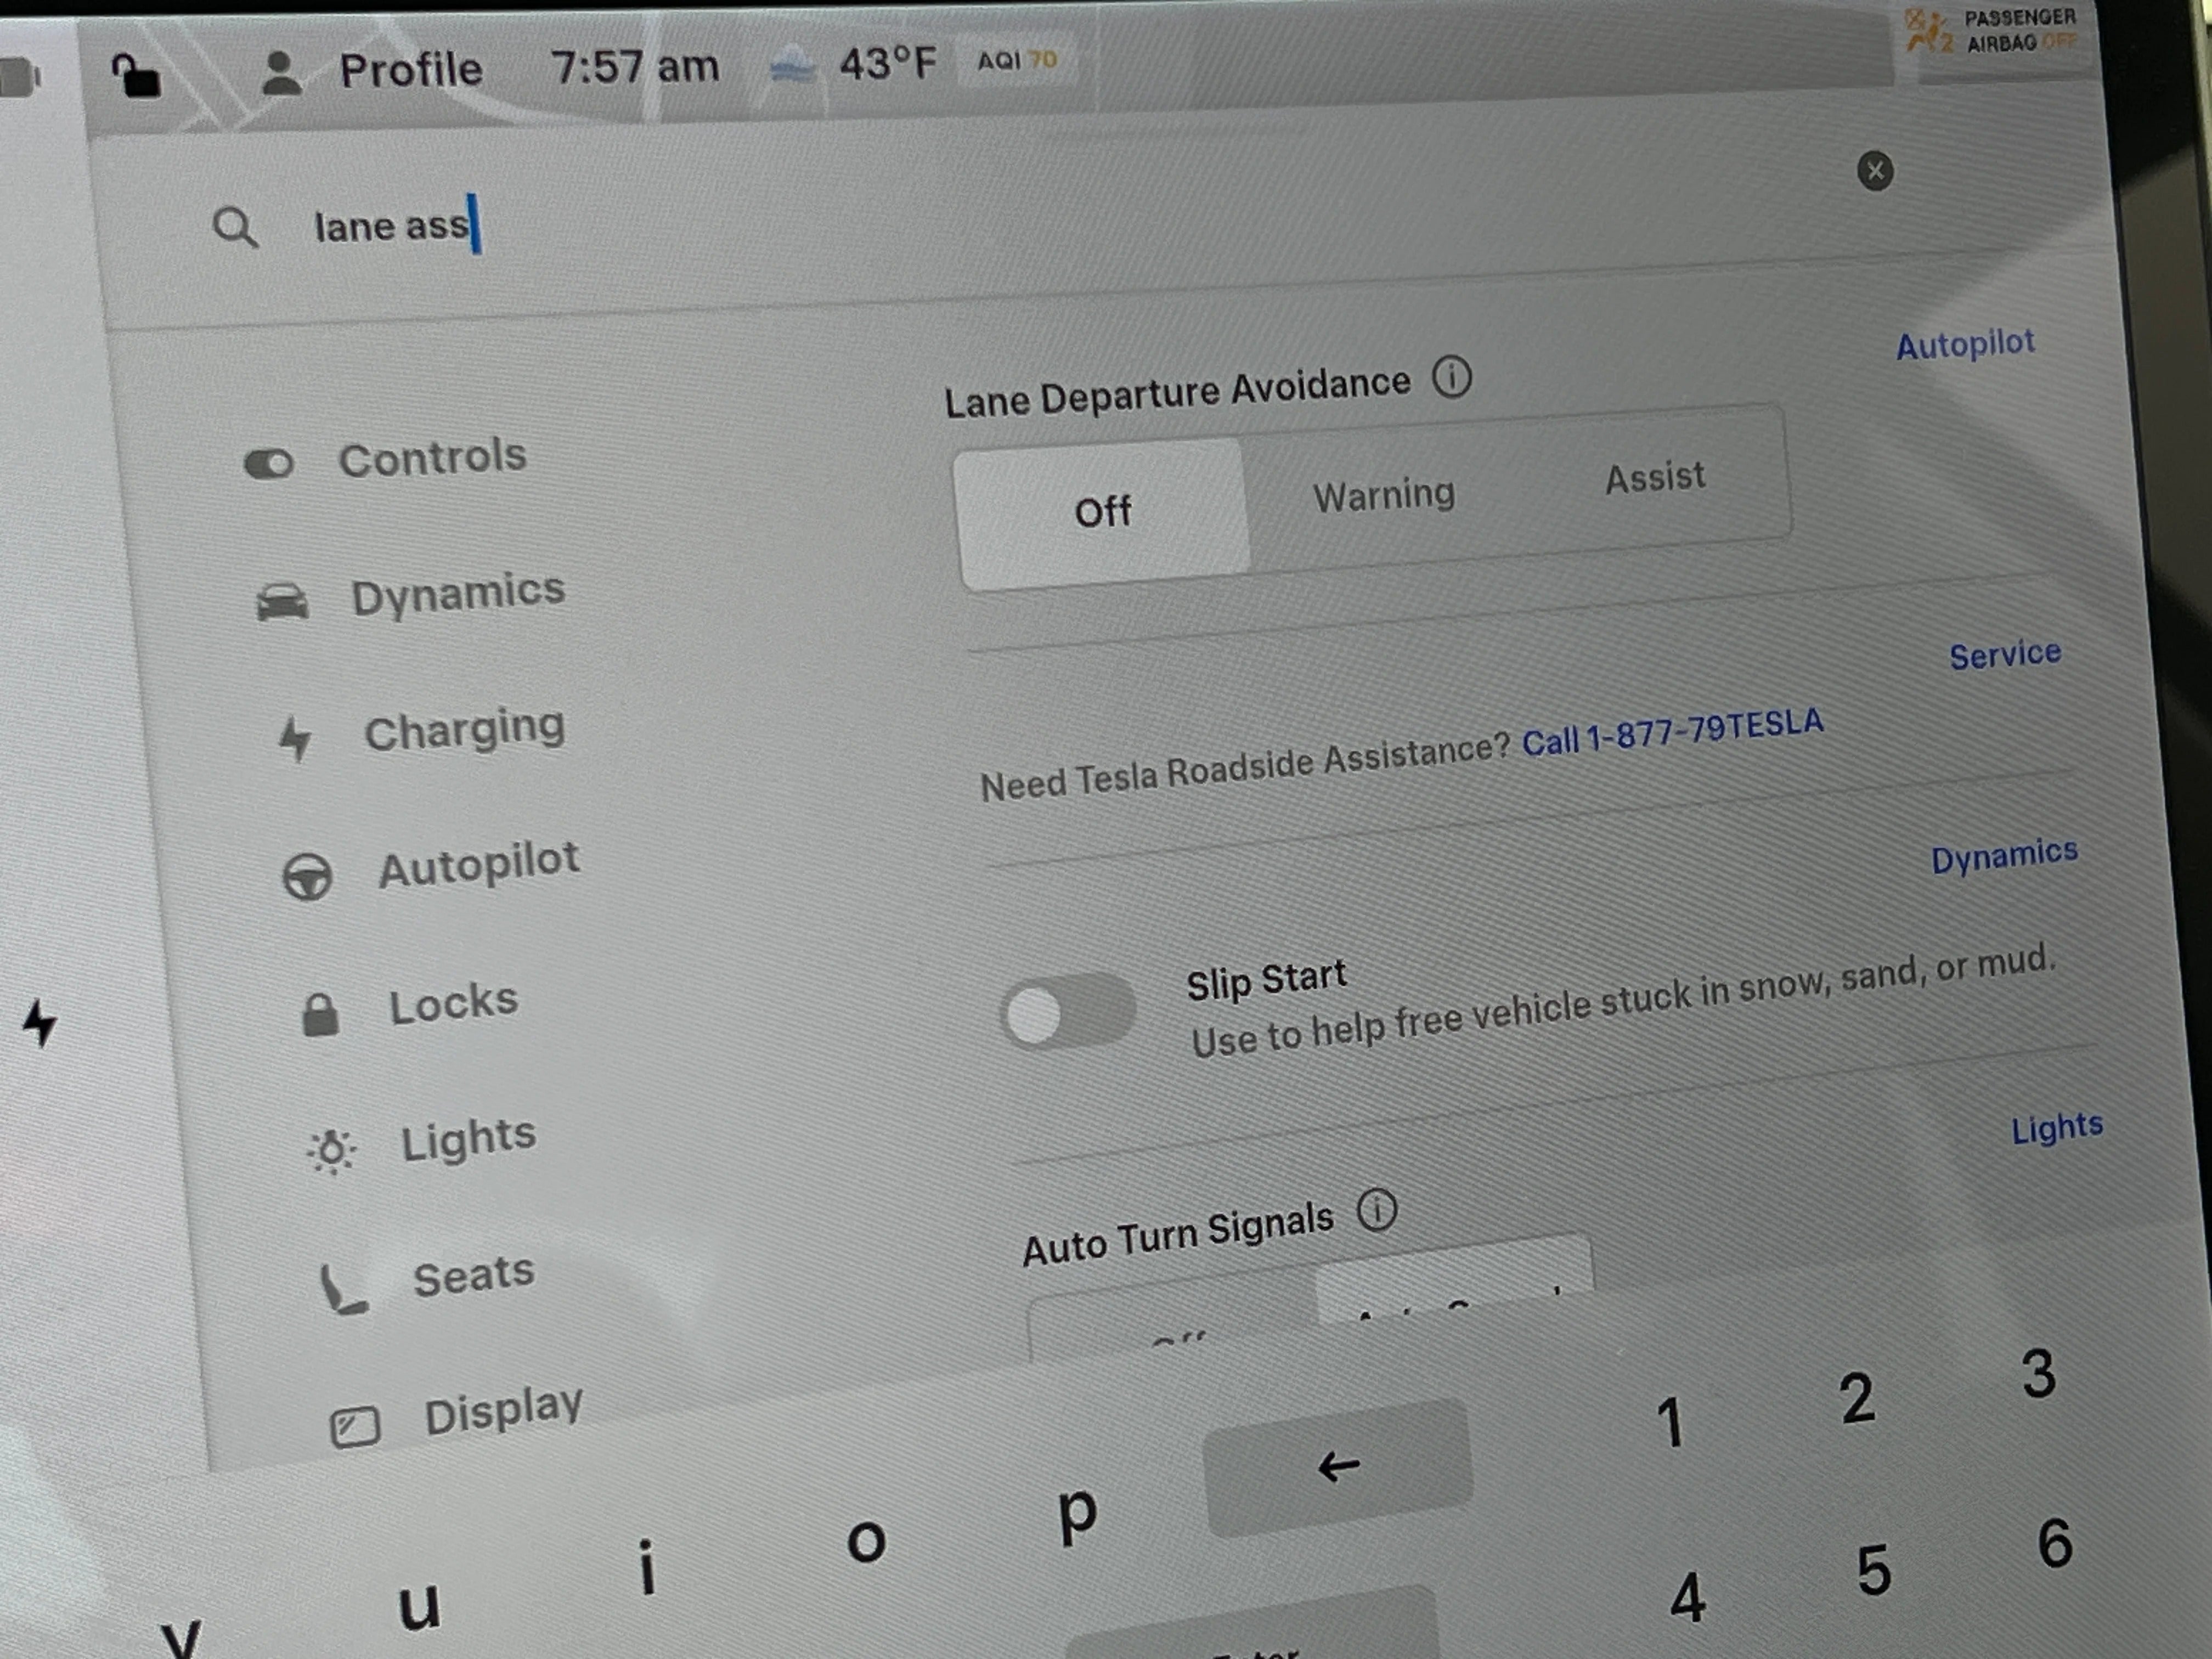Open Lights settings sun icon
This screenshot has height=1659, width=2212.
pyautogui.click(x=331, y=1150)
